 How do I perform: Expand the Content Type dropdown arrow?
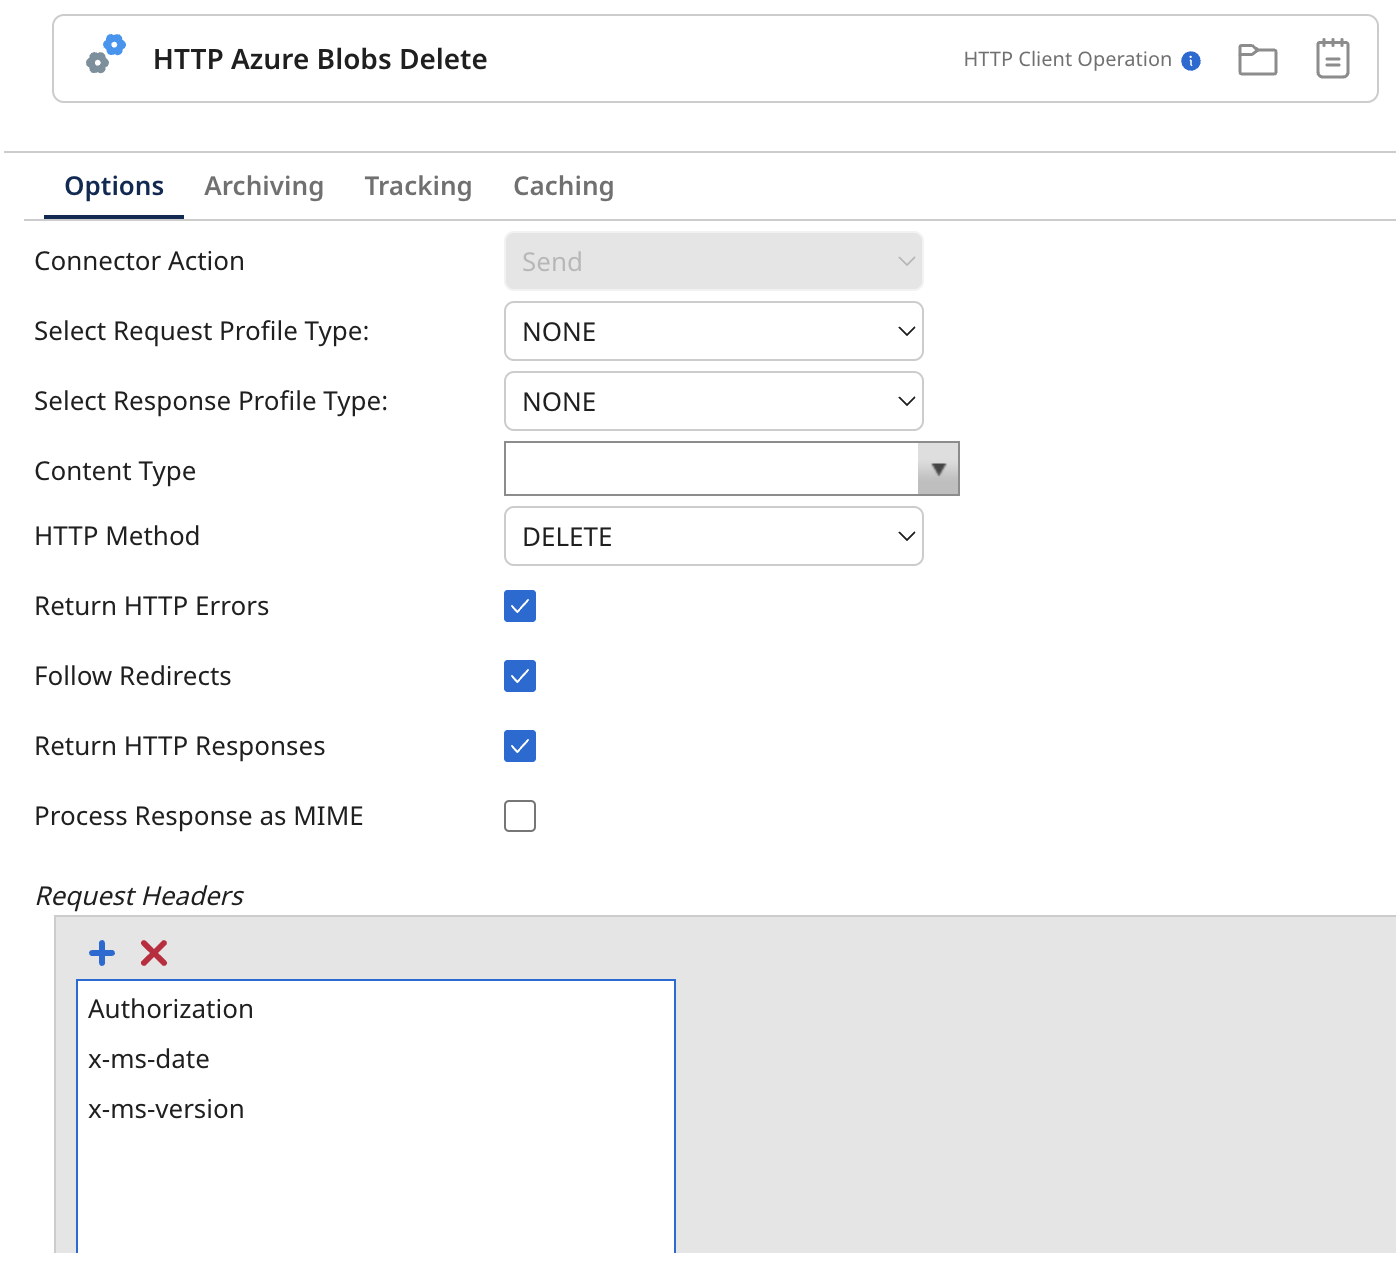(x=937, y=468)
